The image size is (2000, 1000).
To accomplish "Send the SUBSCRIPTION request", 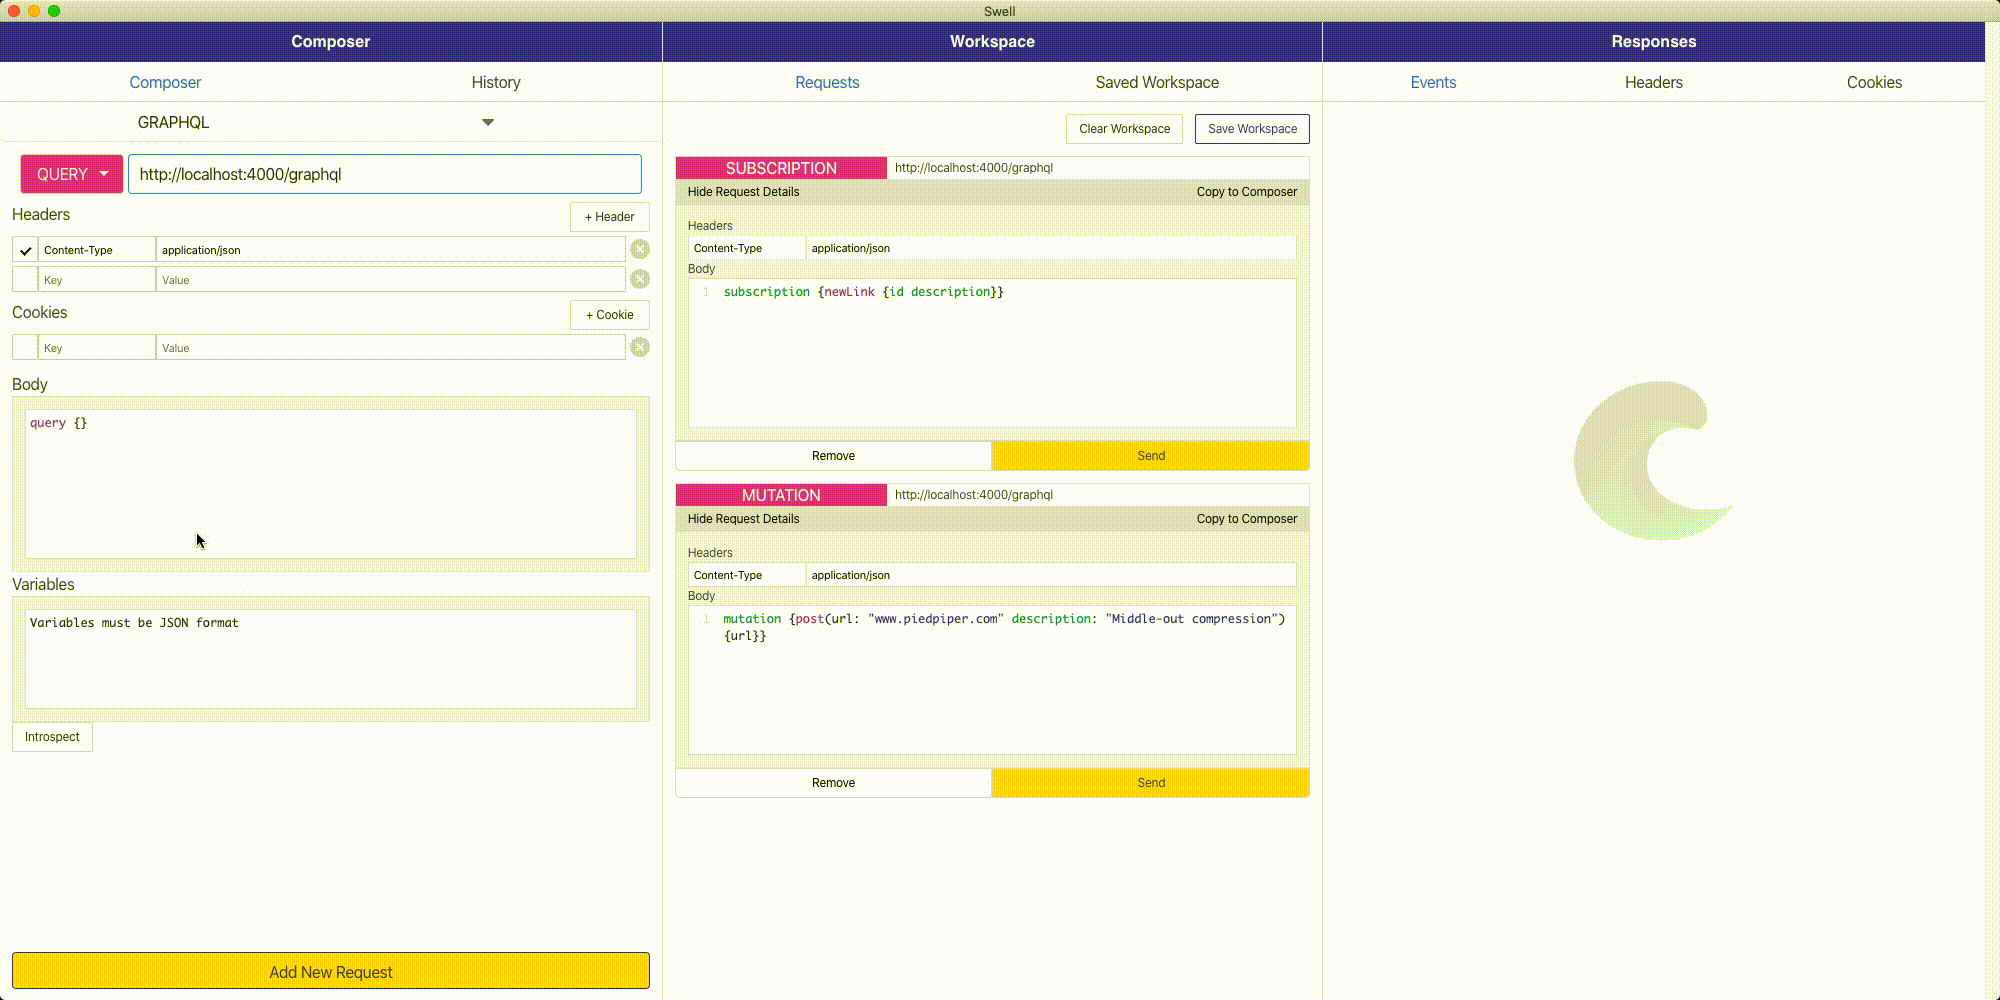I will (1150, 456).
